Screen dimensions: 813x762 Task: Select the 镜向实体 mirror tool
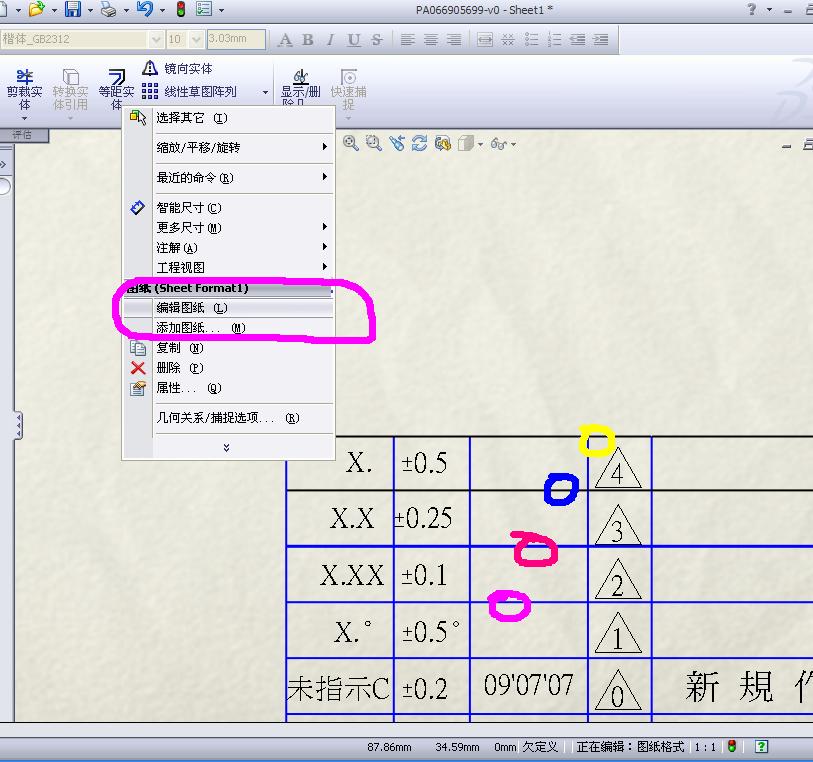[177, 68]
